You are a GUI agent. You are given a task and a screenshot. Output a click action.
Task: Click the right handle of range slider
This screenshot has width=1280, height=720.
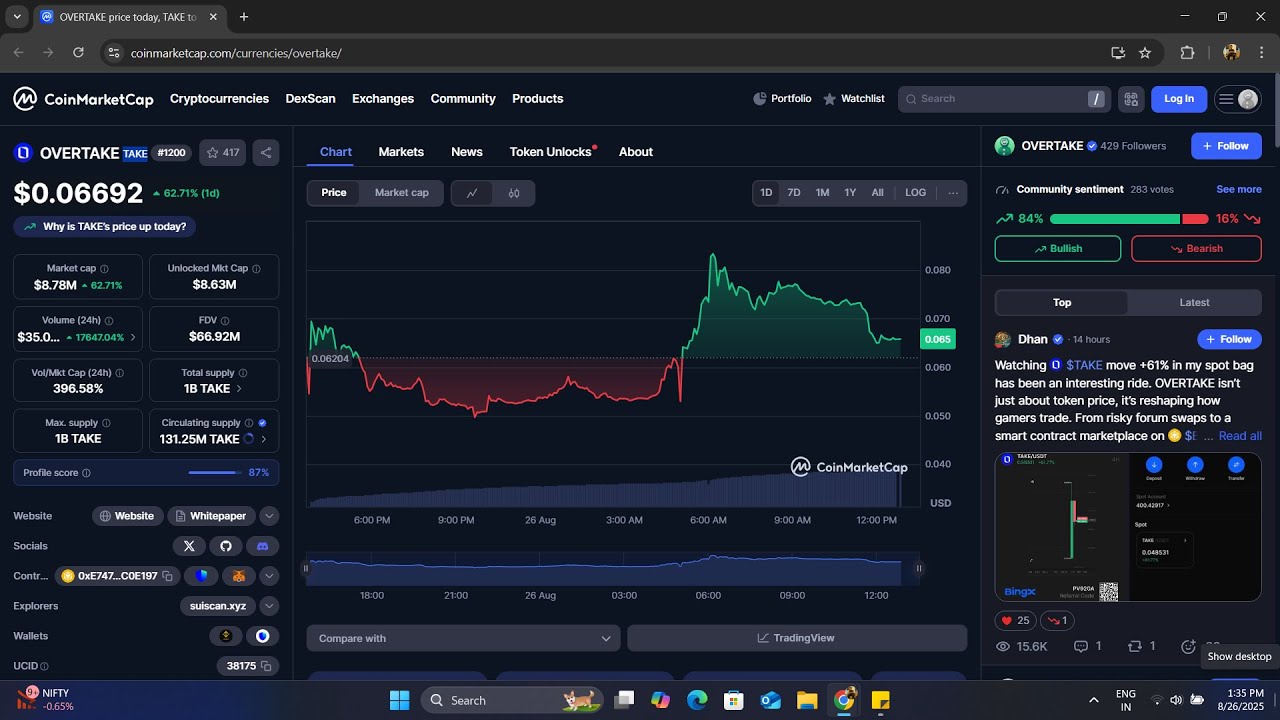pos(918,568)
